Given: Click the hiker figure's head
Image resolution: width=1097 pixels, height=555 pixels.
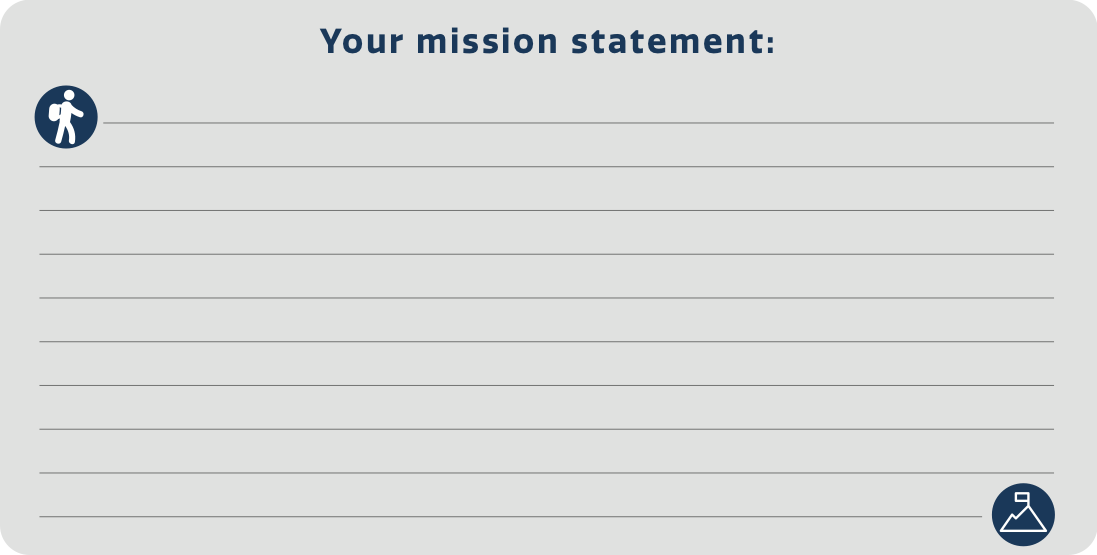Looking at the screenshot, I should (x=69, y=95).
